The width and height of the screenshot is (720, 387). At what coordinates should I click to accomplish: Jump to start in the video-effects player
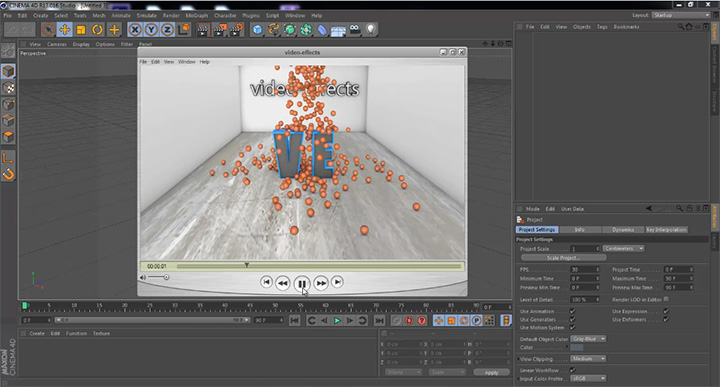point(266,282)
